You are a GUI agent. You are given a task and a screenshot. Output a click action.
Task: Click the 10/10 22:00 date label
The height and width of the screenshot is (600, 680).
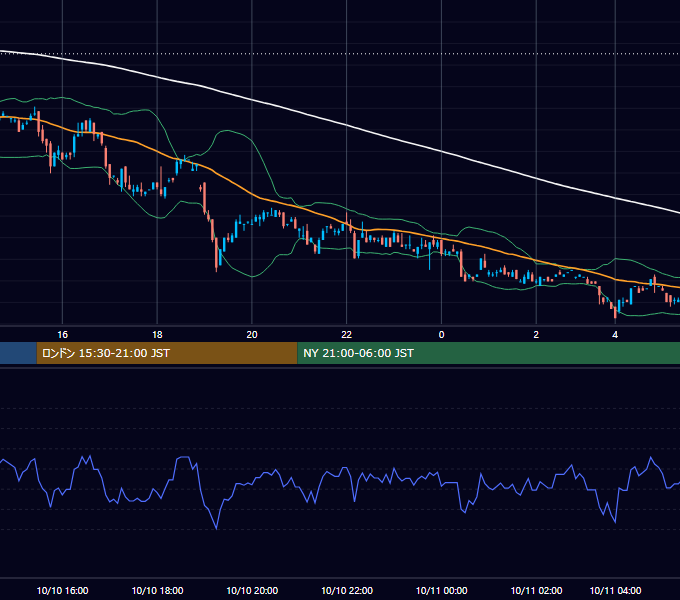point(347,590)
